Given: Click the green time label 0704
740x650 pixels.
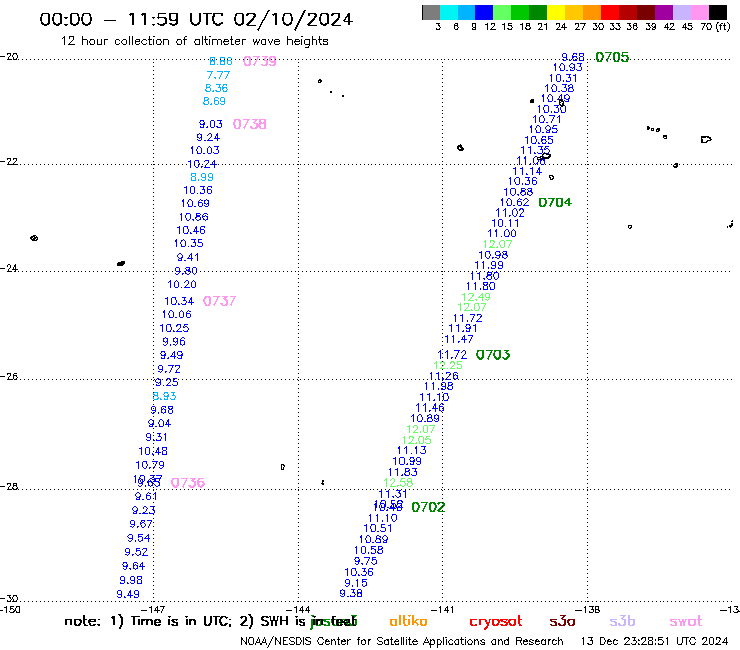Looking at the screenshot, I should [x=555, y=203].
